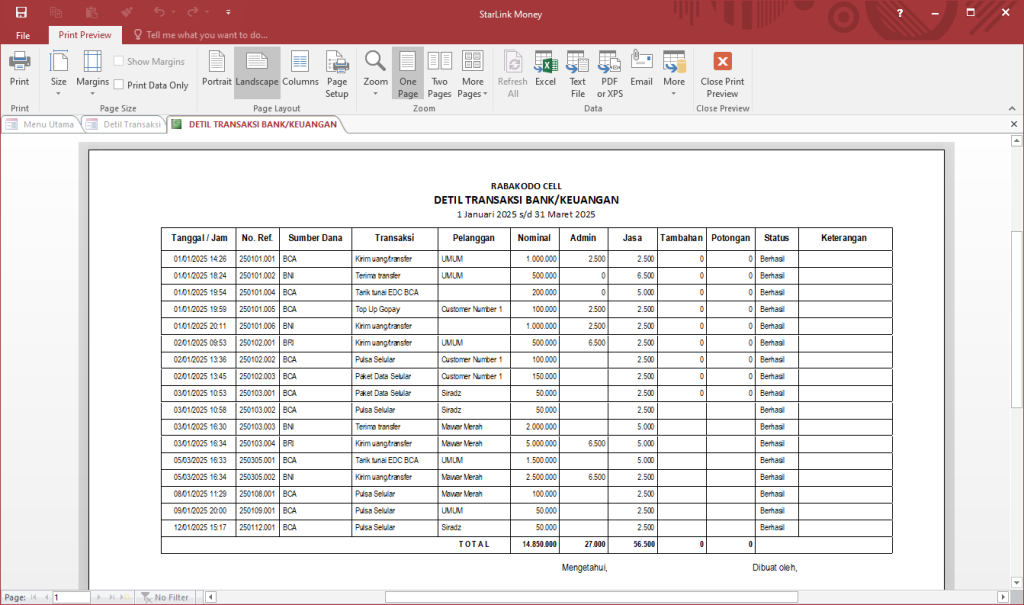Open the Zoom magnifier dropdown
The image size is (1024, 605).
376,73
